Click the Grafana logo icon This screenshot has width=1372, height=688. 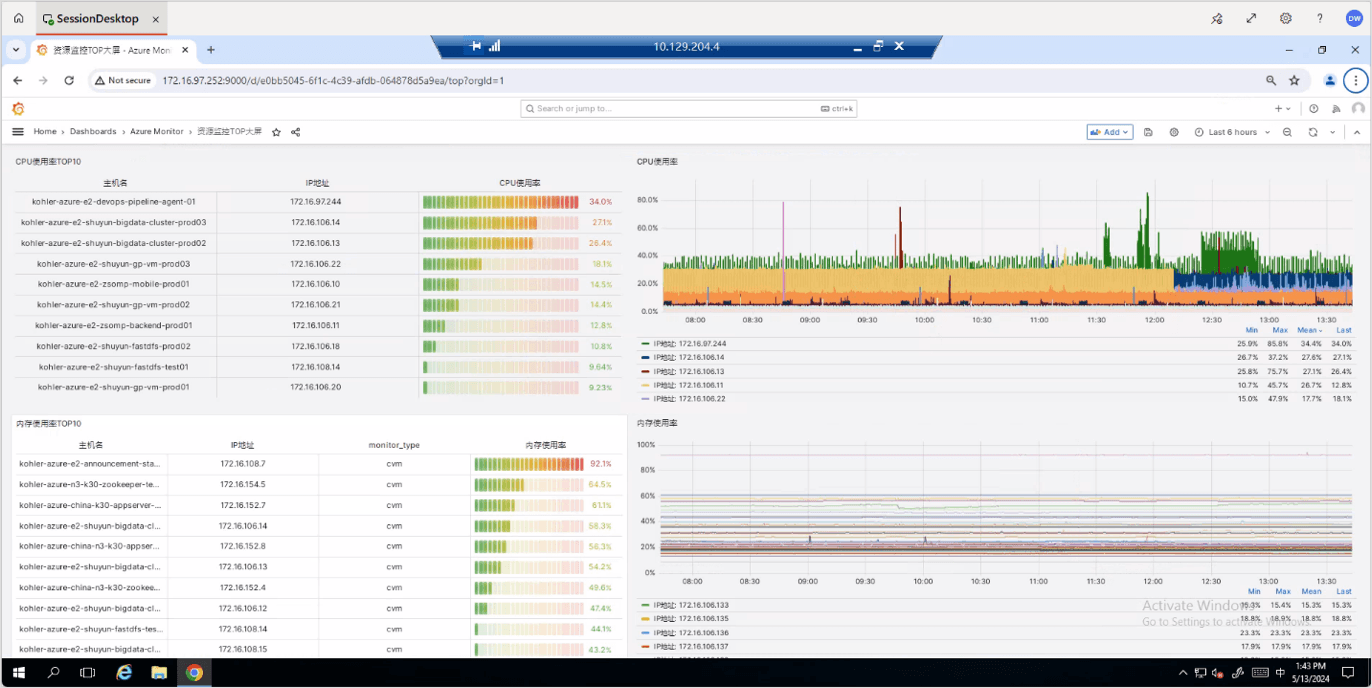pos(18,109)
